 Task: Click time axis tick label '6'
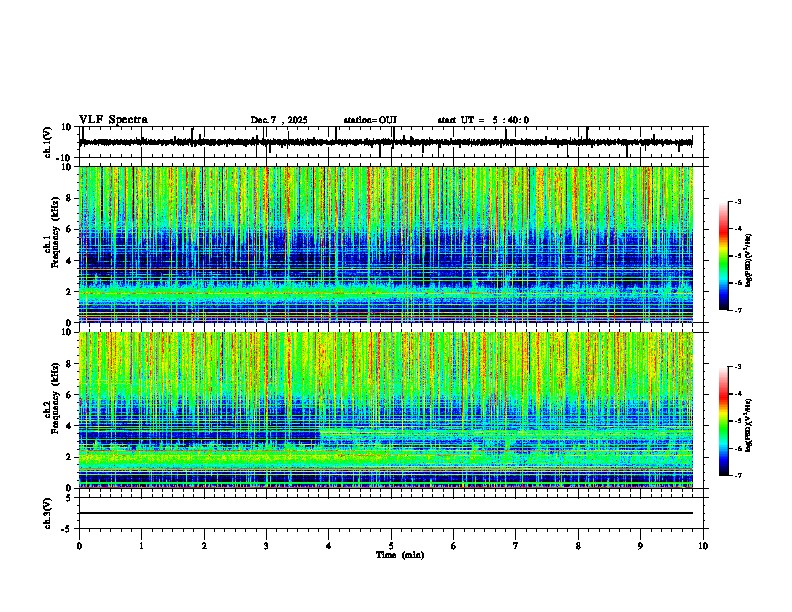(454, 546)
